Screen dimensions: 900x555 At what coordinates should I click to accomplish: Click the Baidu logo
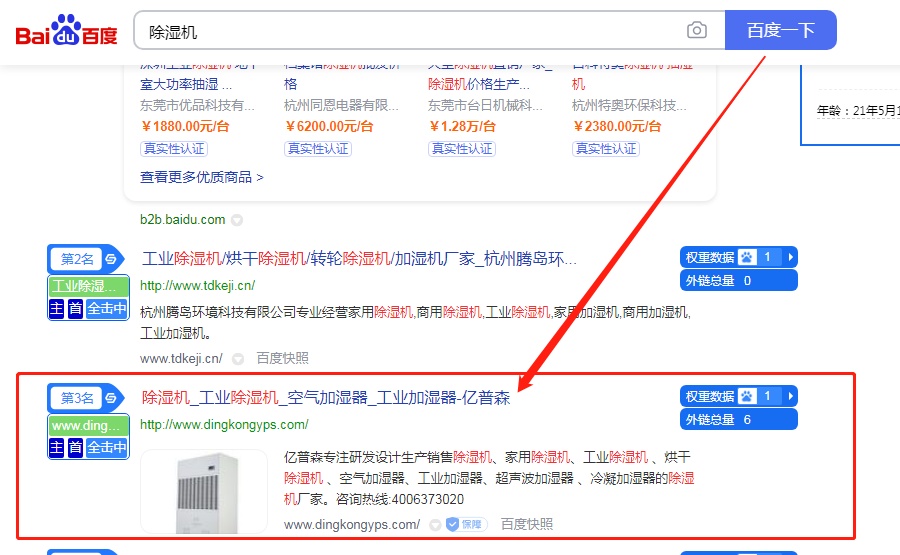pos(66,31)
